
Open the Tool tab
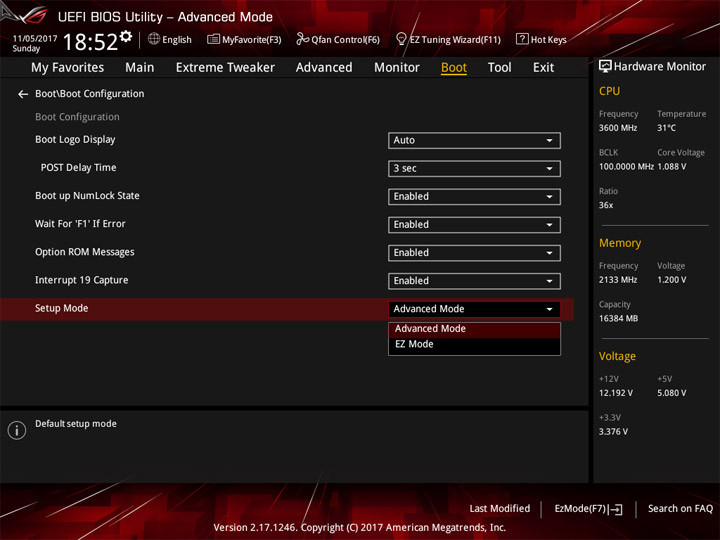pos(499,68)
